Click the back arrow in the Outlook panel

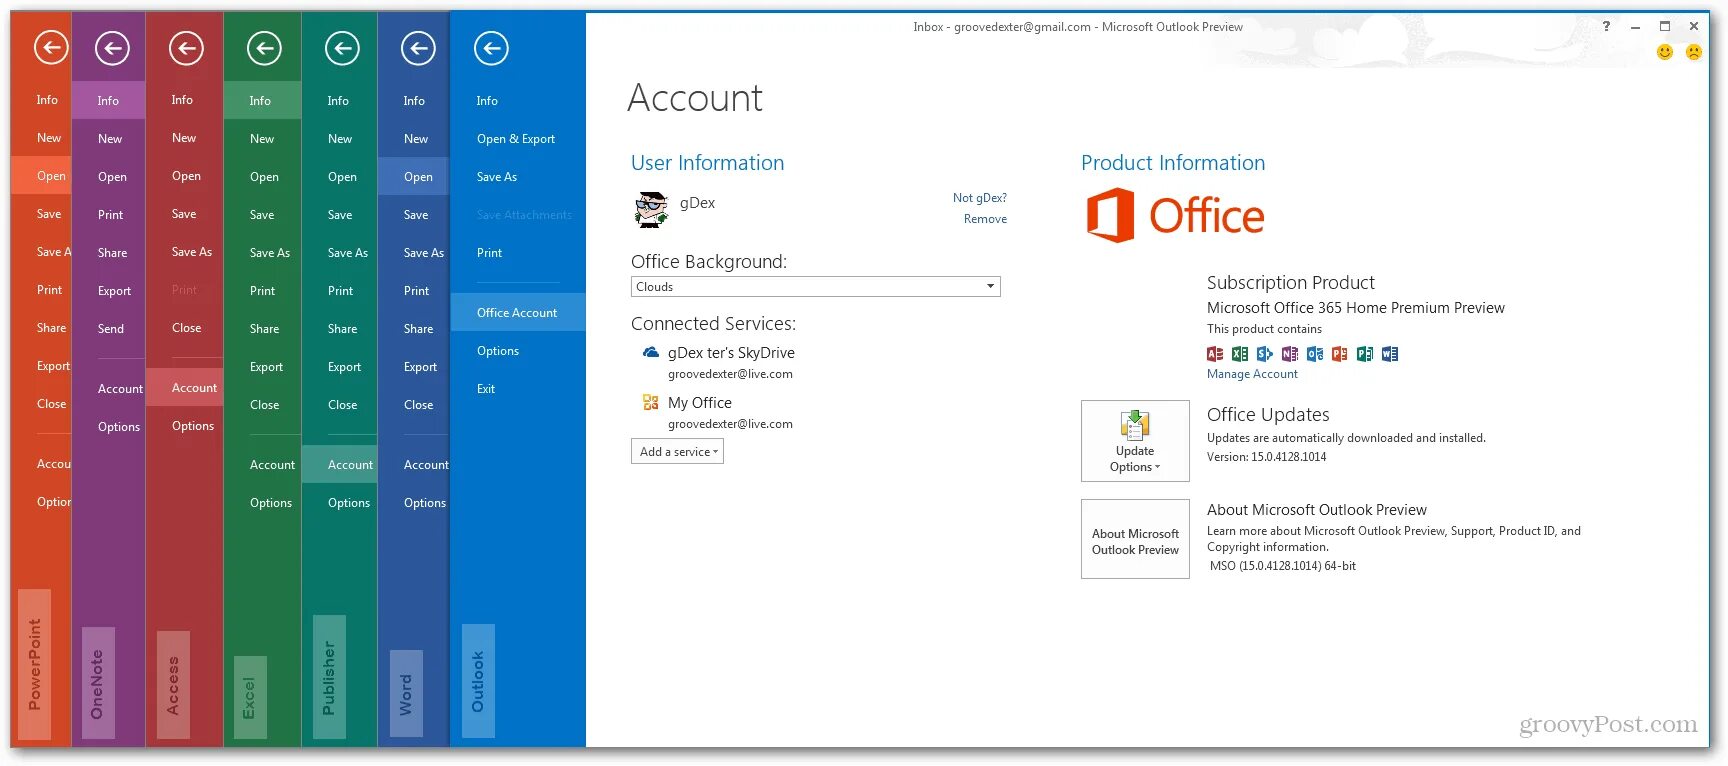491,48
